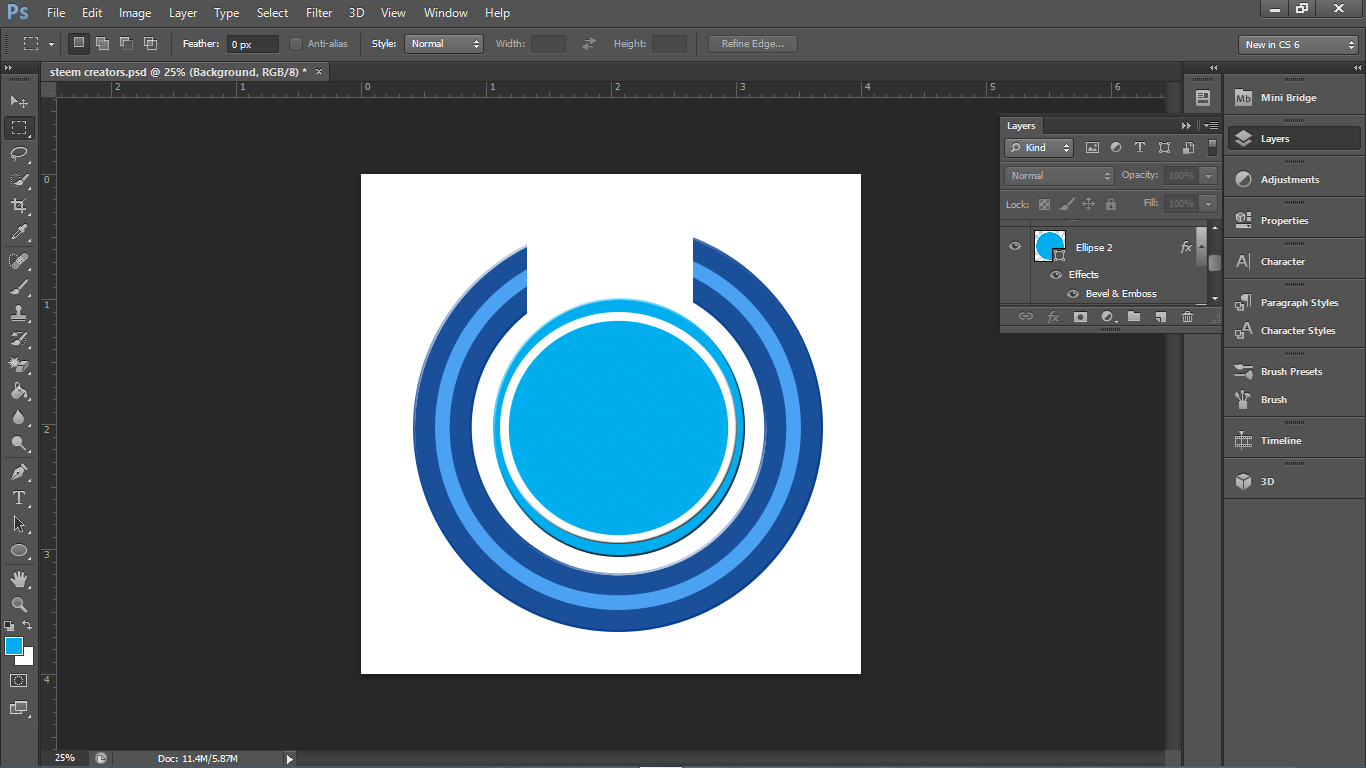Select the Horizontal Type tool
The image size is (1366, 768).
(19, 498)
